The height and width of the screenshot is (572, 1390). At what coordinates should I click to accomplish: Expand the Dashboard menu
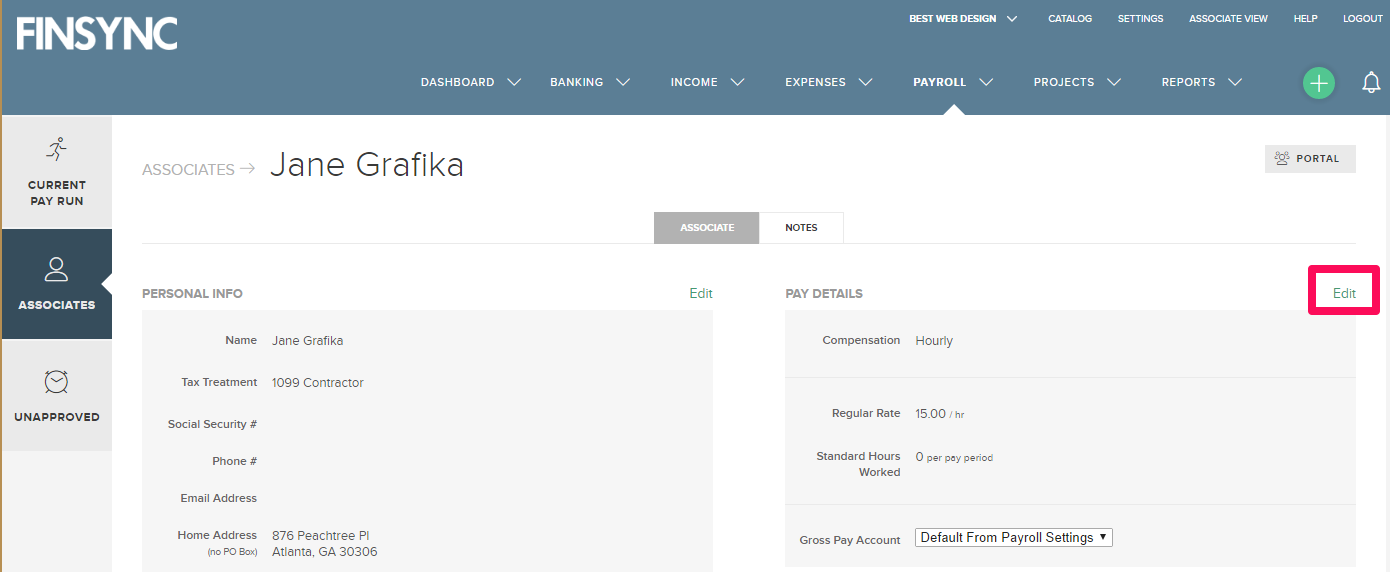point(471,82)
